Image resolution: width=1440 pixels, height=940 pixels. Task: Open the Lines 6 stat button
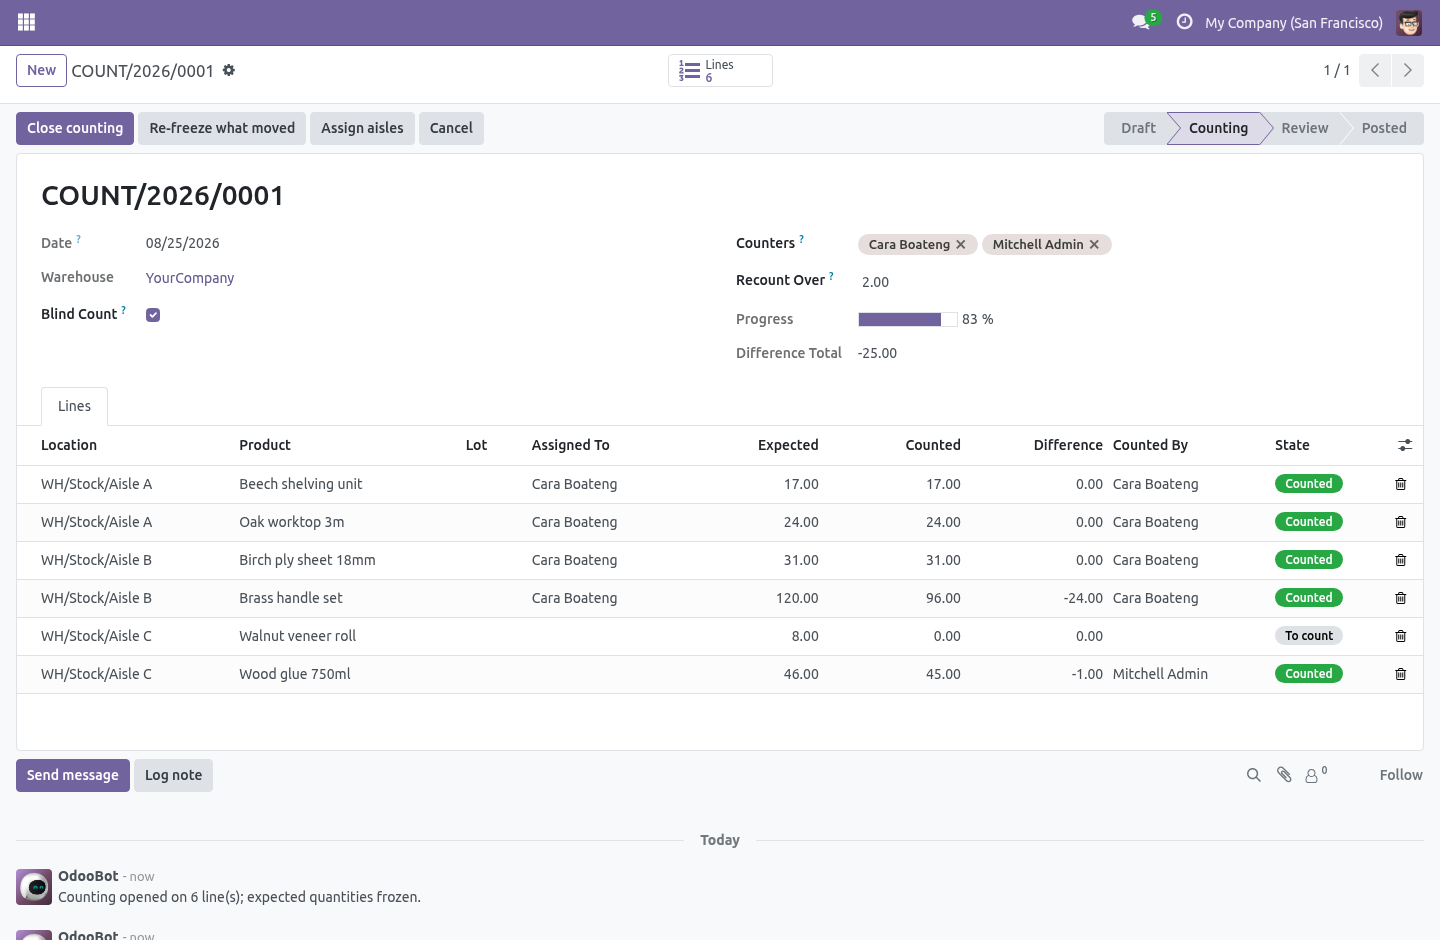[720, 70]
